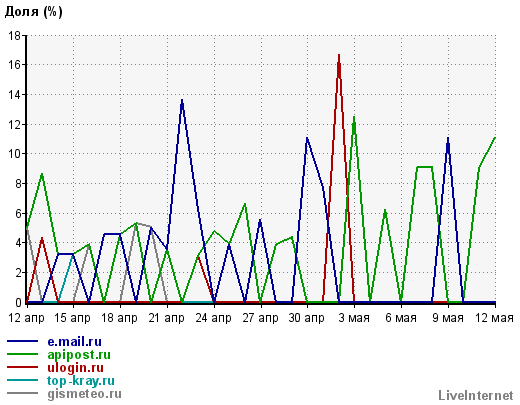Viewport: 520px width, 405px height.
Task: Click the red ulogin.ru peak near 16
Action: tap(339, 56)
